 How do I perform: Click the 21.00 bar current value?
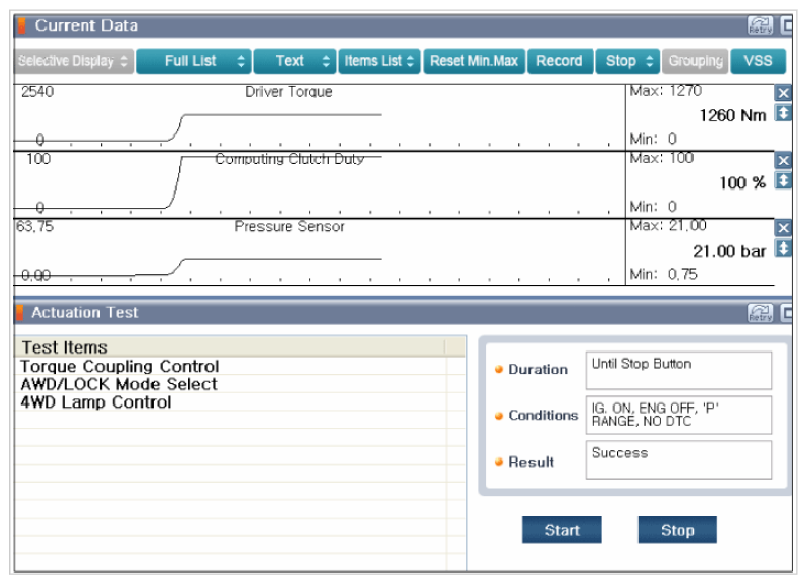click(730, 251)
